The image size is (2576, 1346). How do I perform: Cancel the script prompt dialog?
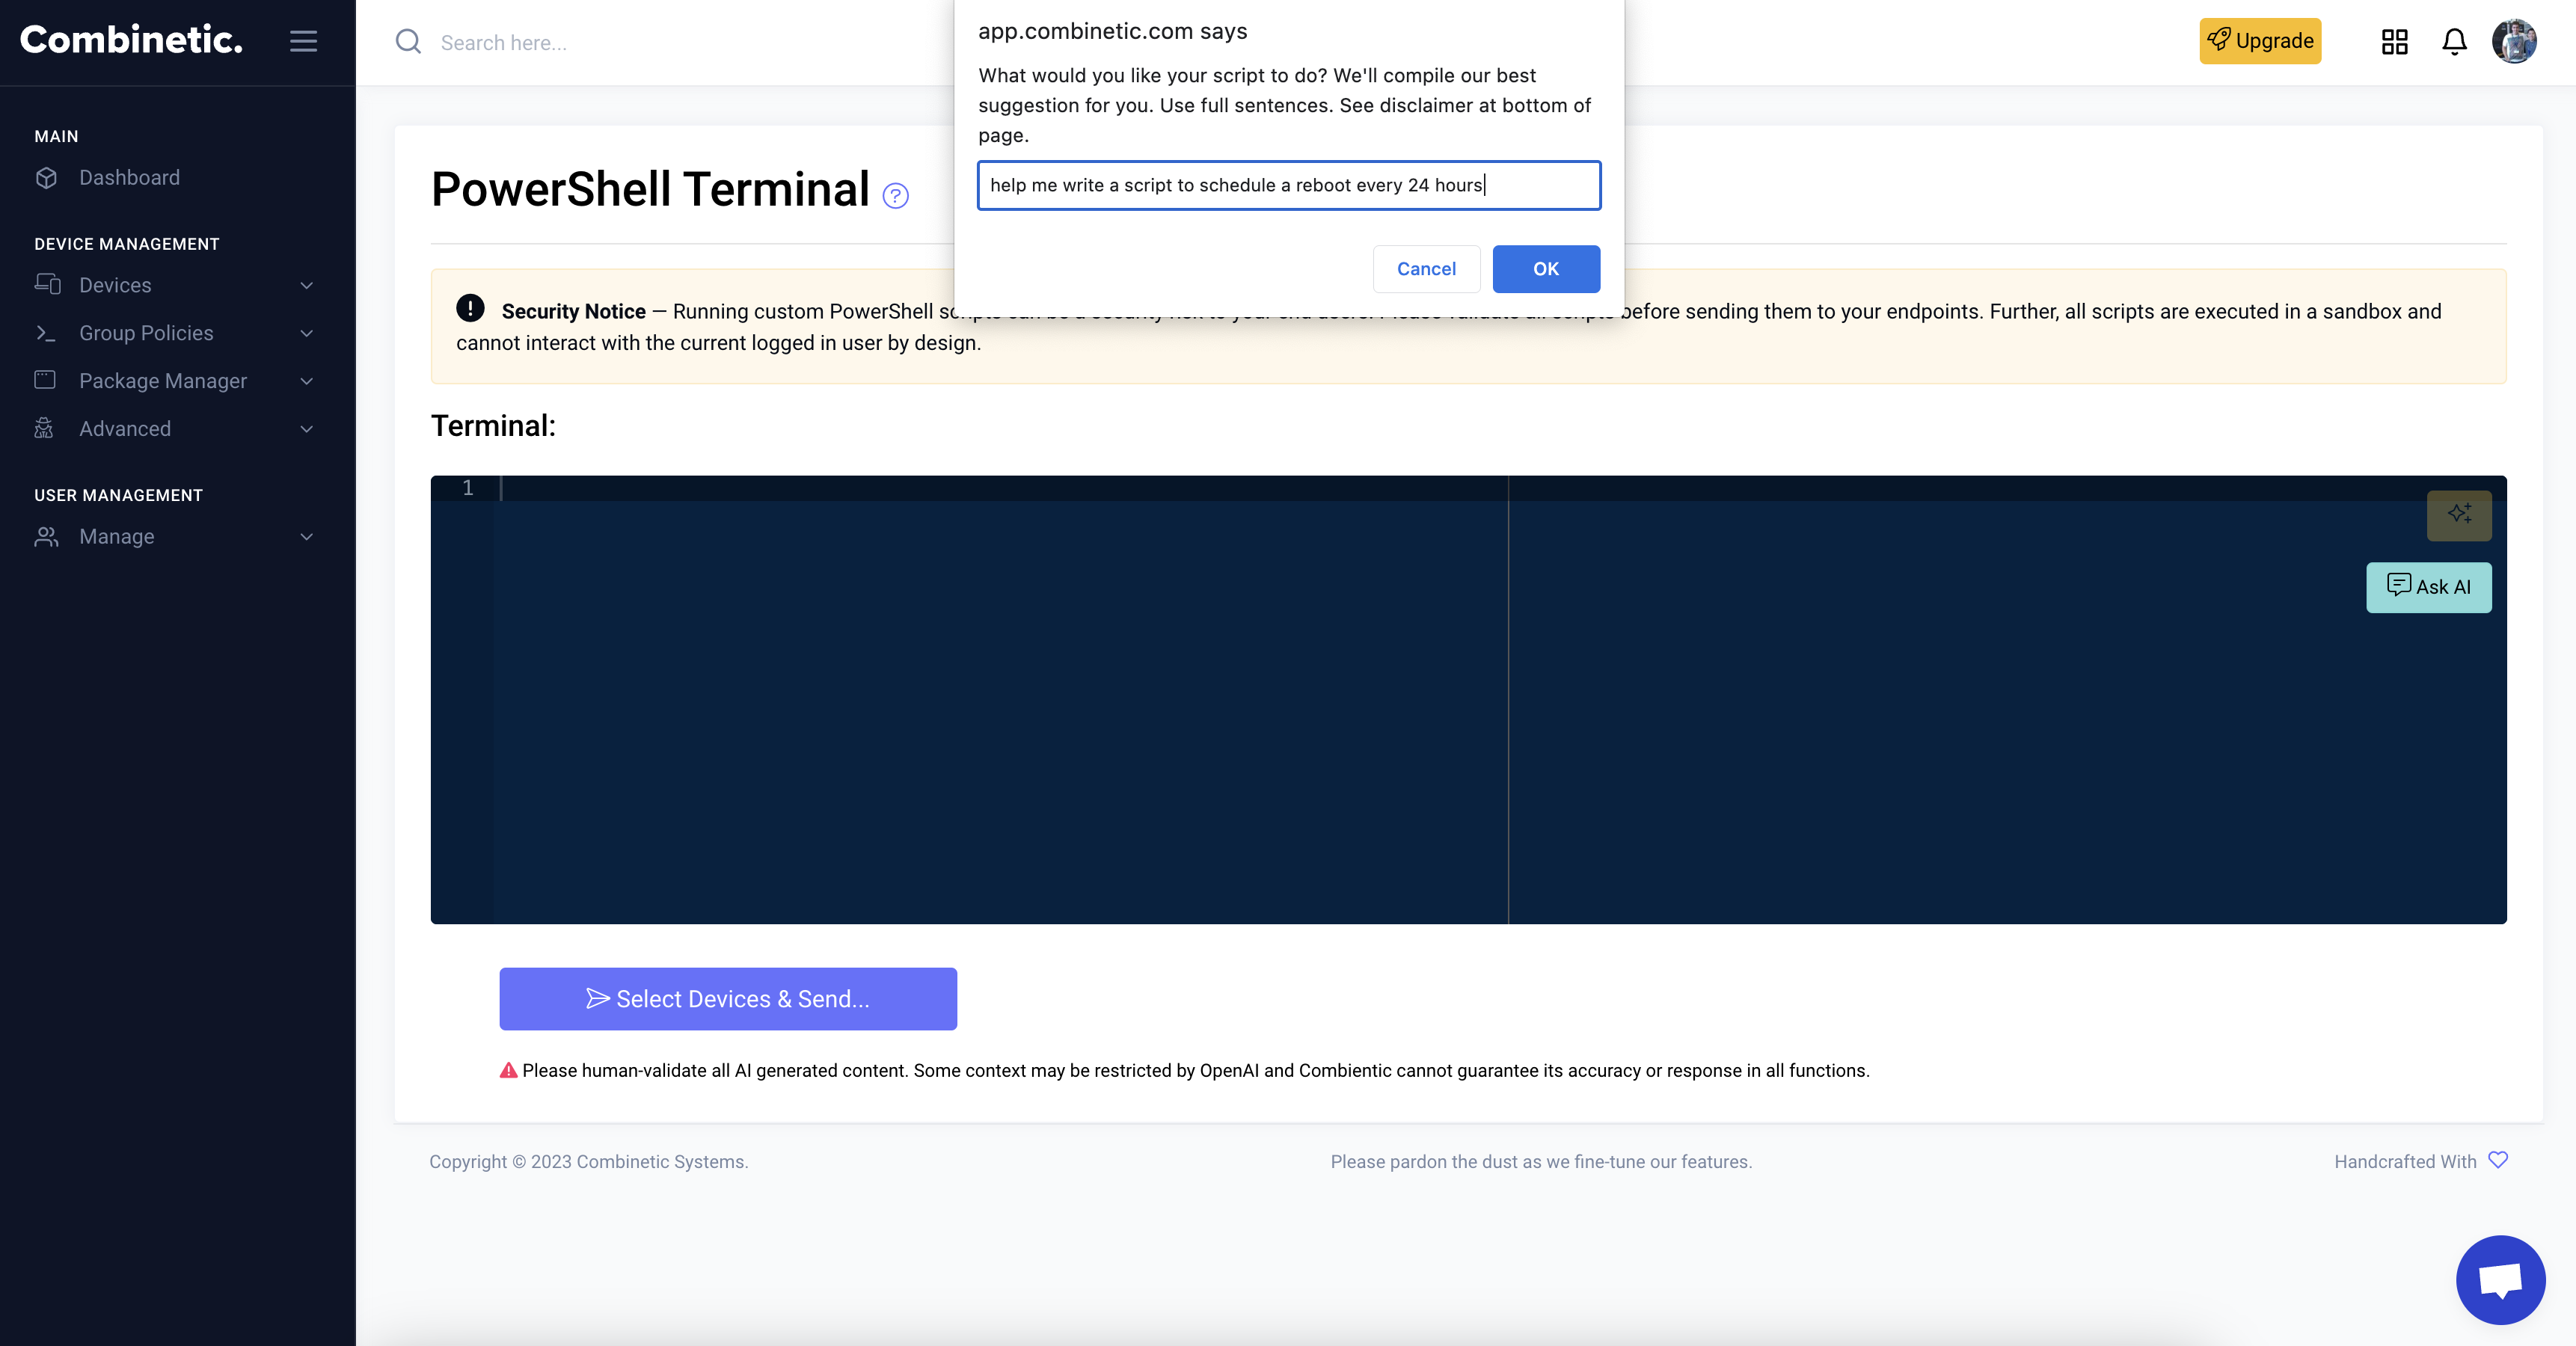coord(1426,269)
